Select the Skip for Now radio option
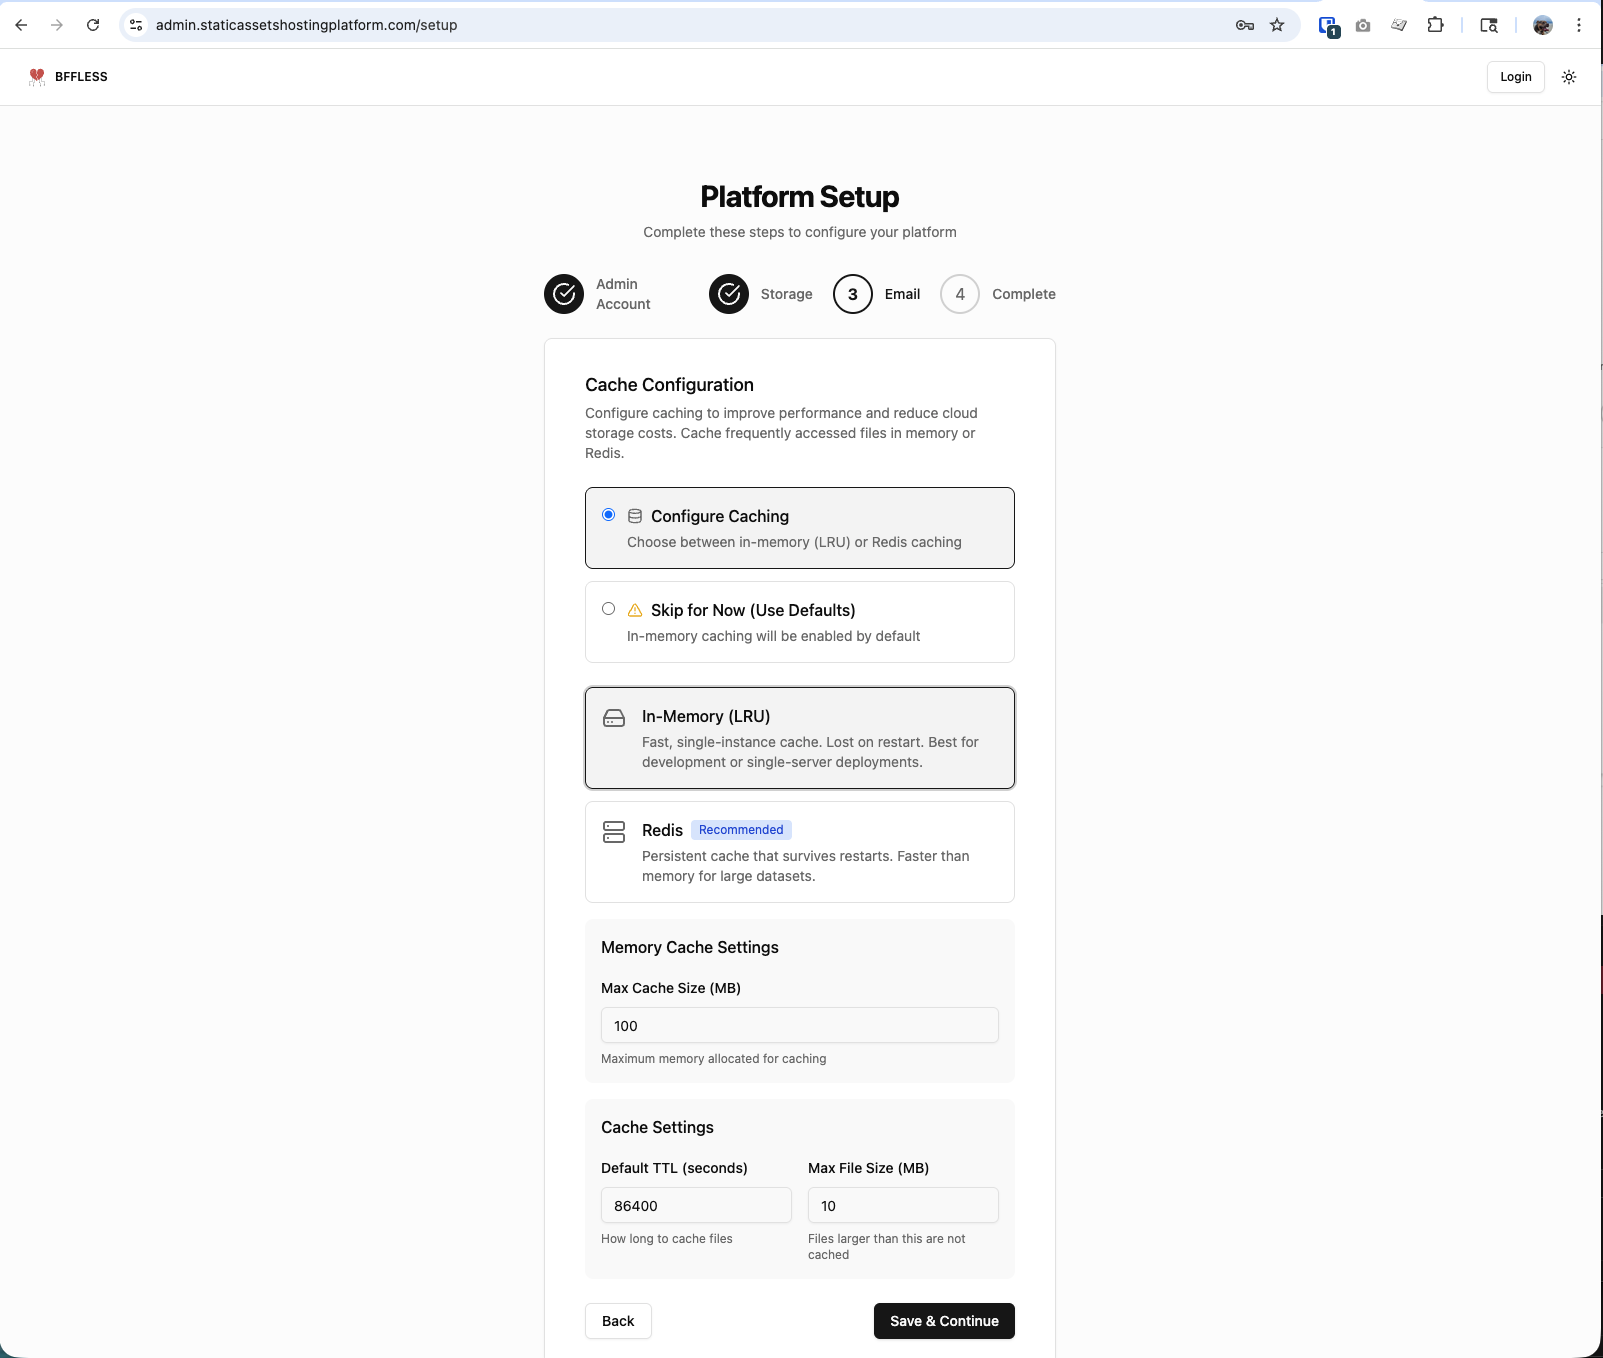This screenshot has width=1603, height=1358. (608, 609)
